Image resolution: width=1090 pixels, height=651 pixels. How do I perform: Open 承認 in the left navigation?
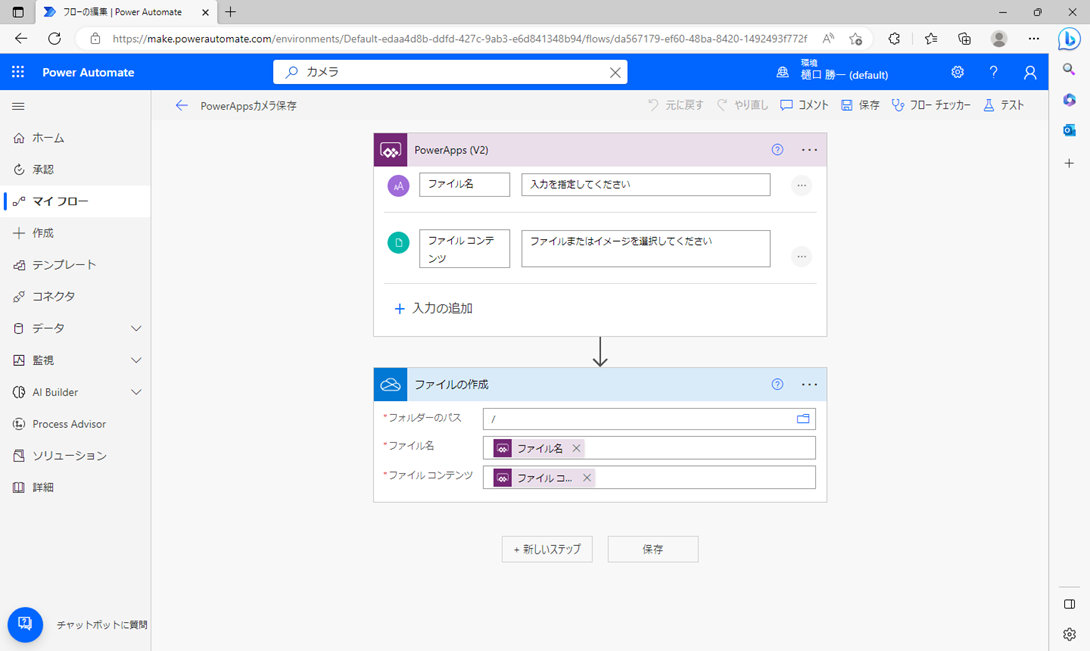click(x=75, y=169)
